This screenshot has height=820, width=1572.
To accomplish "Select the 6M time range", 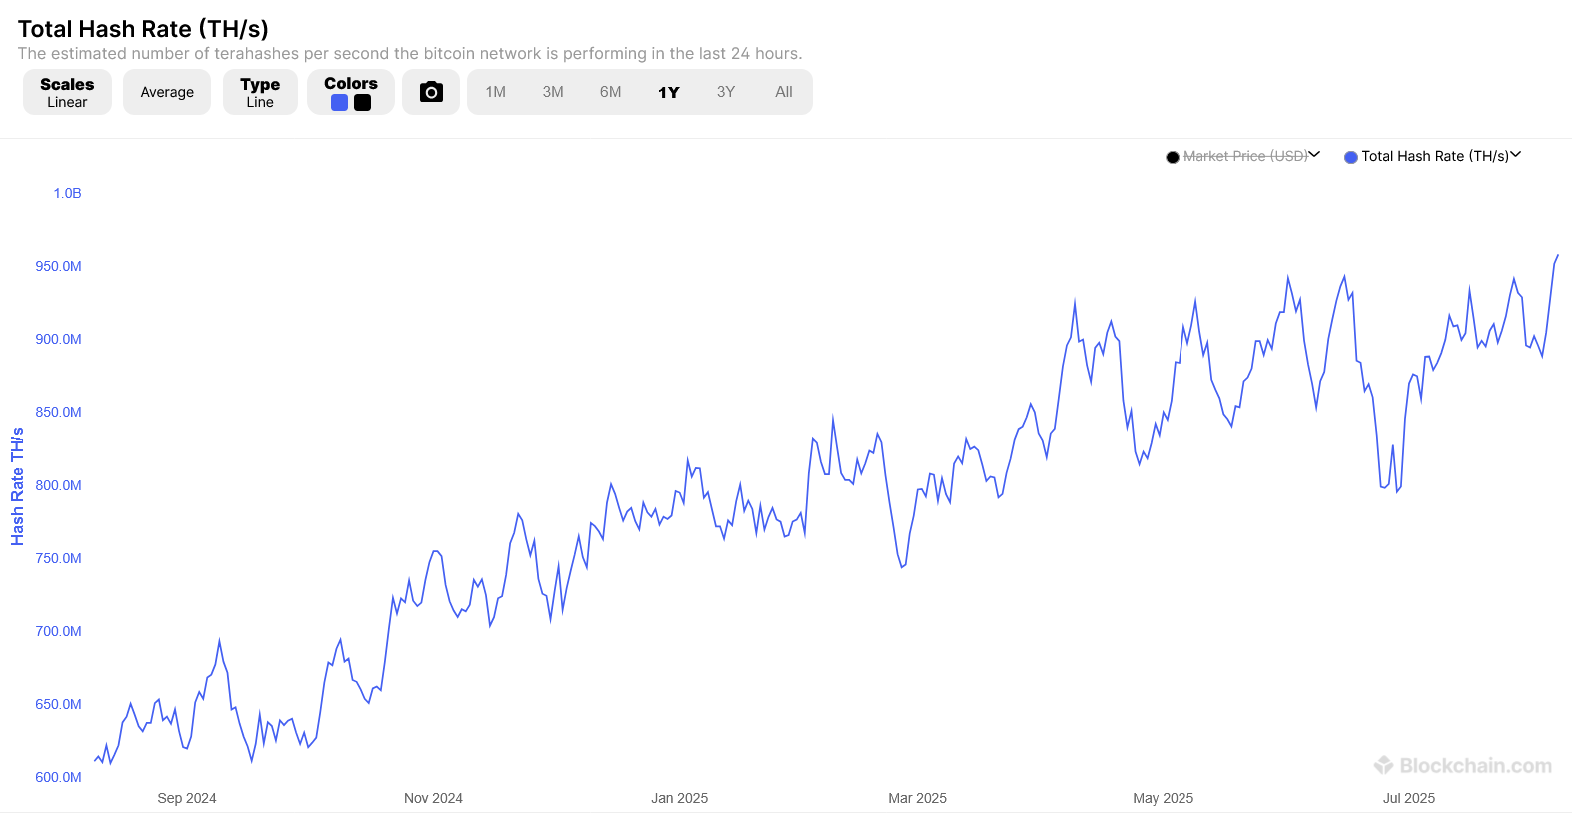I will click(x=611, y=92).
